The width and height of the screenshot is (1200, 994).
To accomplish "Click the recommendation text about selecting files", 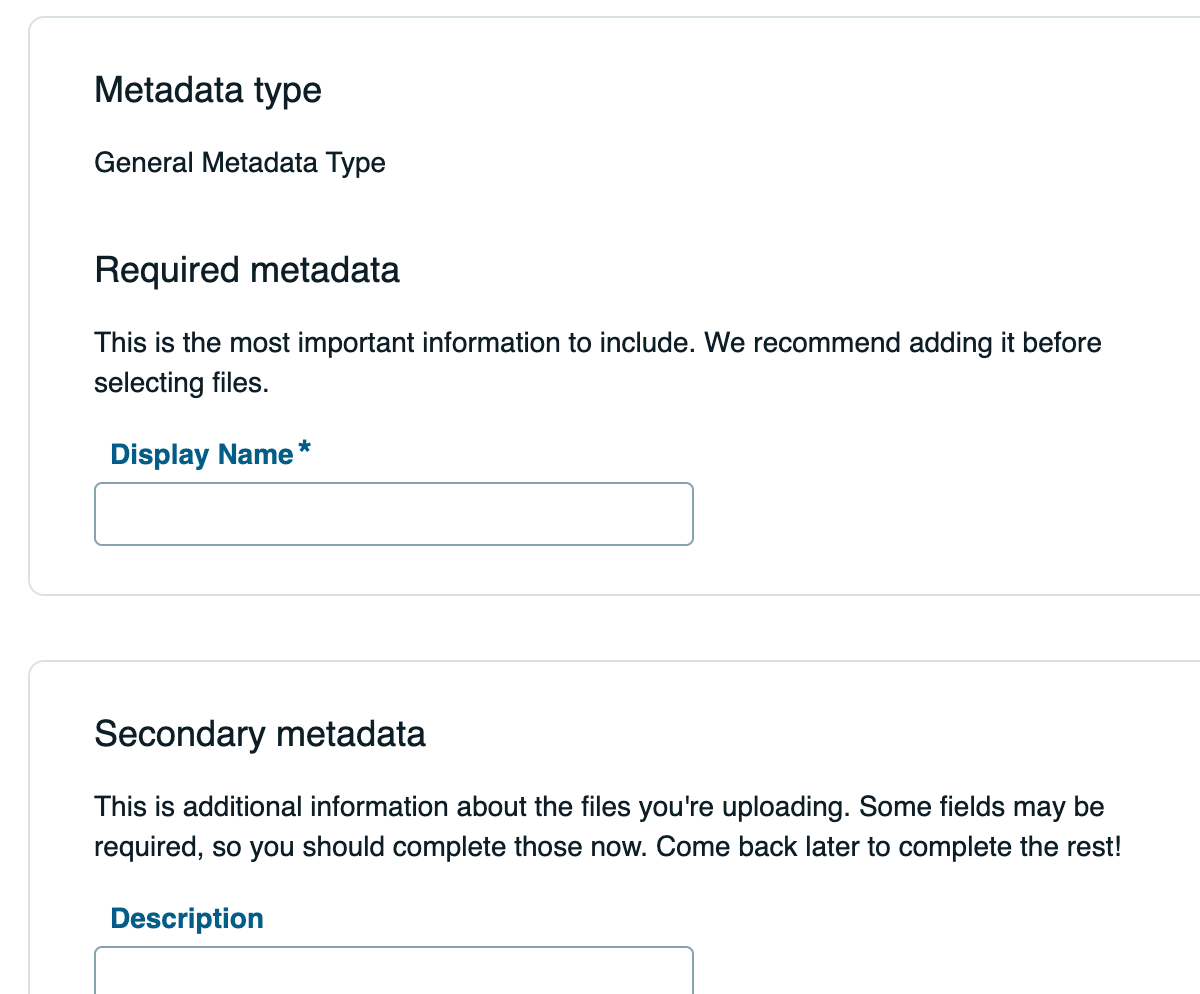I will point(597,362).
